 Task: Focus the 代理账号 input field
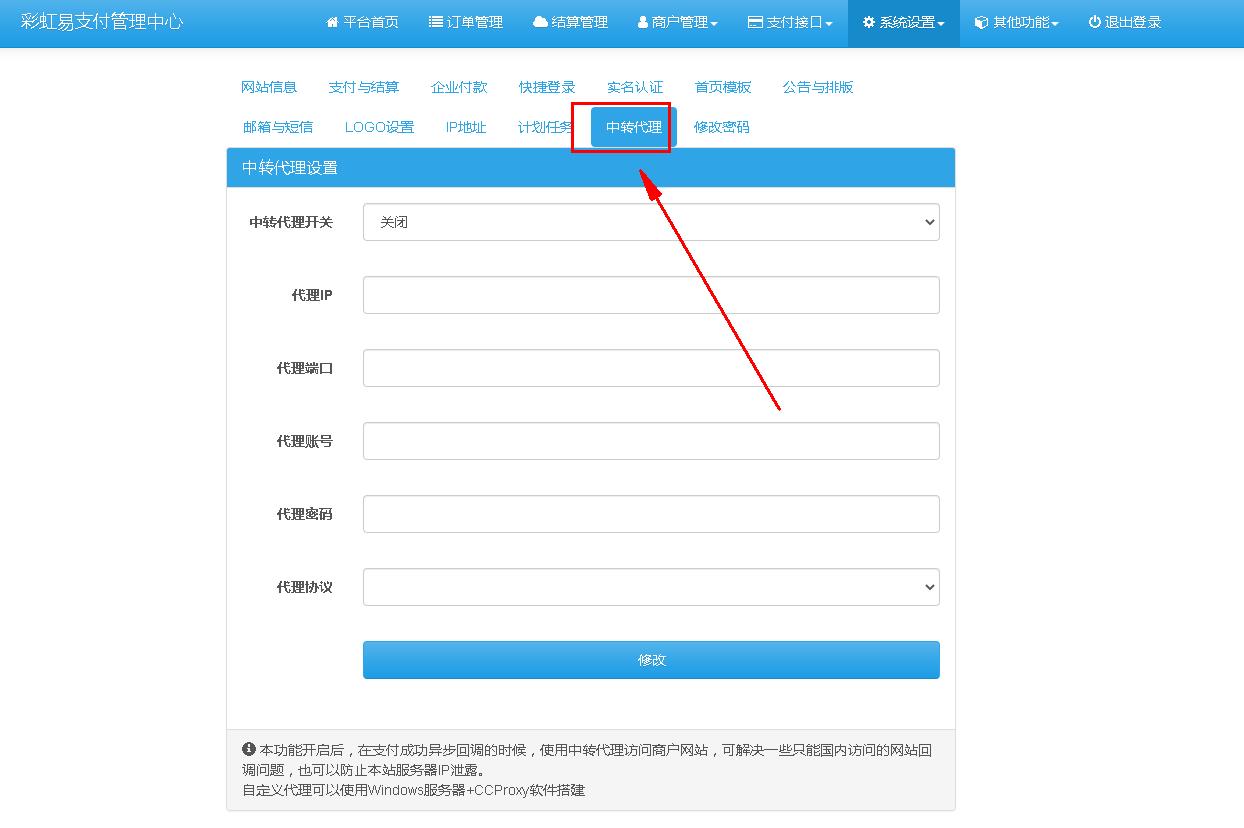click(651, 441)
